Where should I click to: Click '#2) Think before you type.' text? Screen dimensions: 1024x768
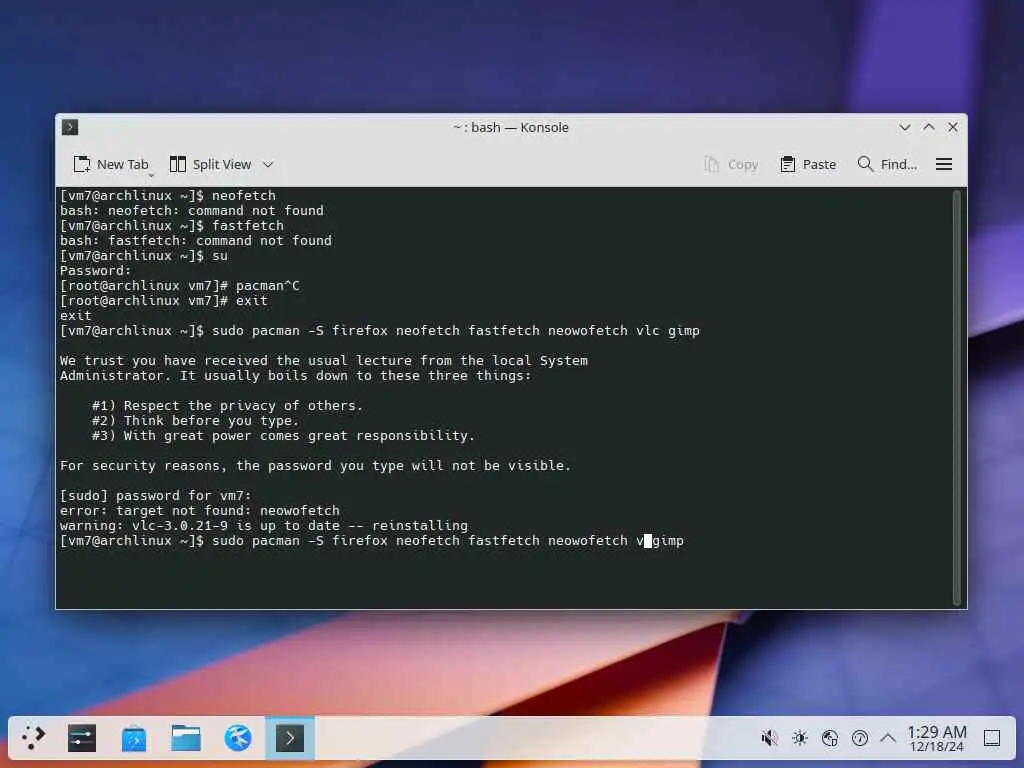coord(195,420)
